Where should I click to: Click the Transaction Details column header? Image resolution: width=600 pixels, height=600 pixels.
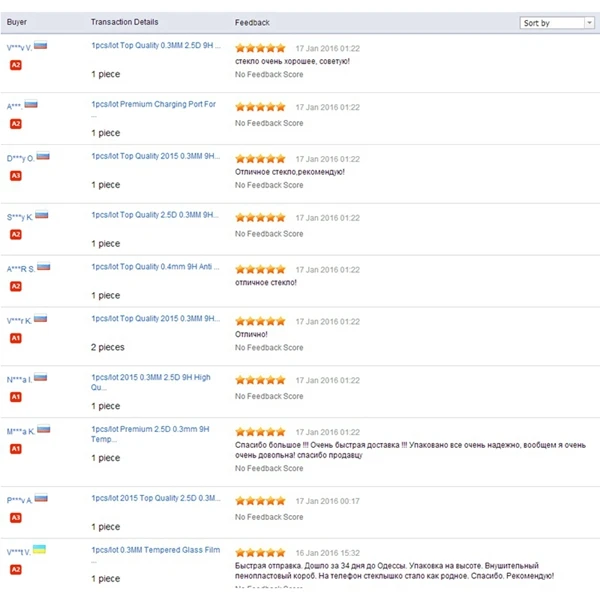(124, 22)
